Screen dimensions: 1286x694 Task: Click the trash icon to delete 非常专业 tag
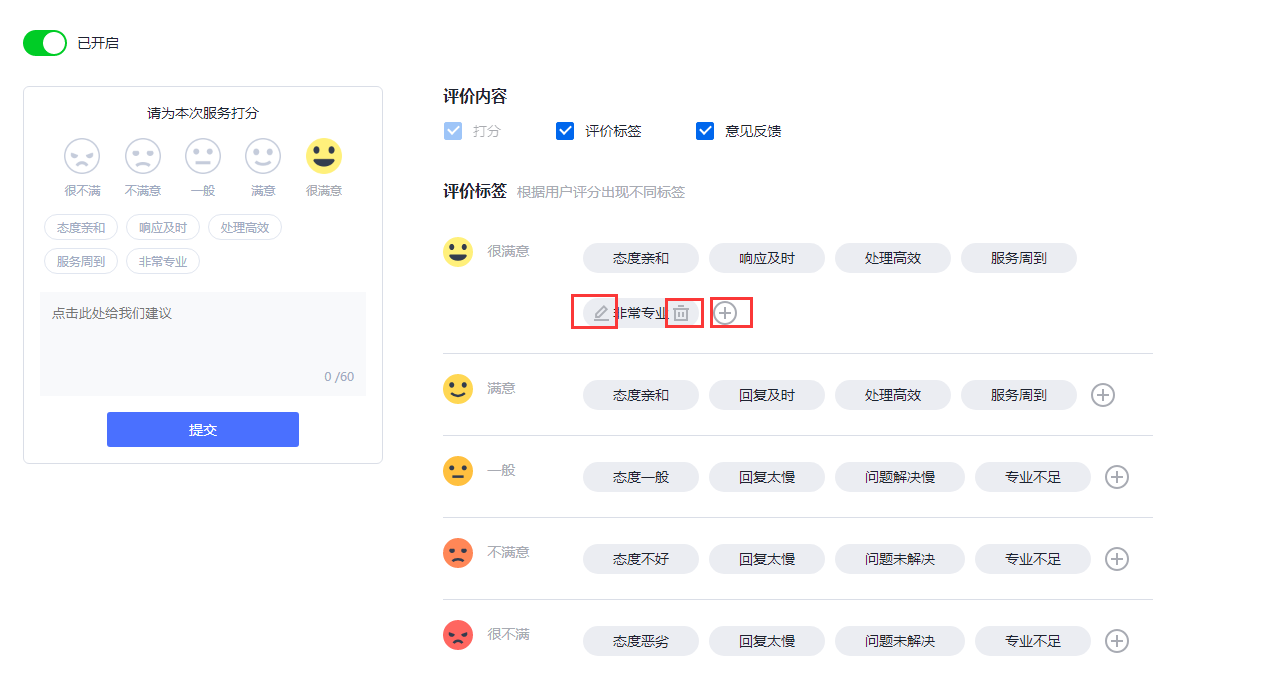[x=681, y=313]
